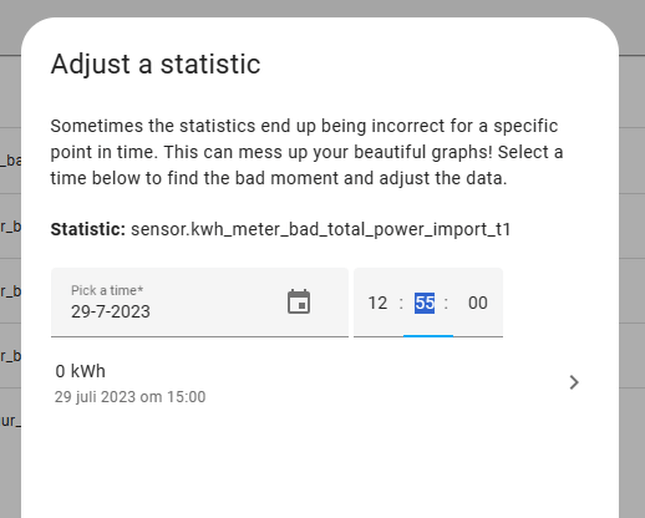Click the Adjust a statistic heading
Screen dimensions: 645x518
(x=155, y=65)
